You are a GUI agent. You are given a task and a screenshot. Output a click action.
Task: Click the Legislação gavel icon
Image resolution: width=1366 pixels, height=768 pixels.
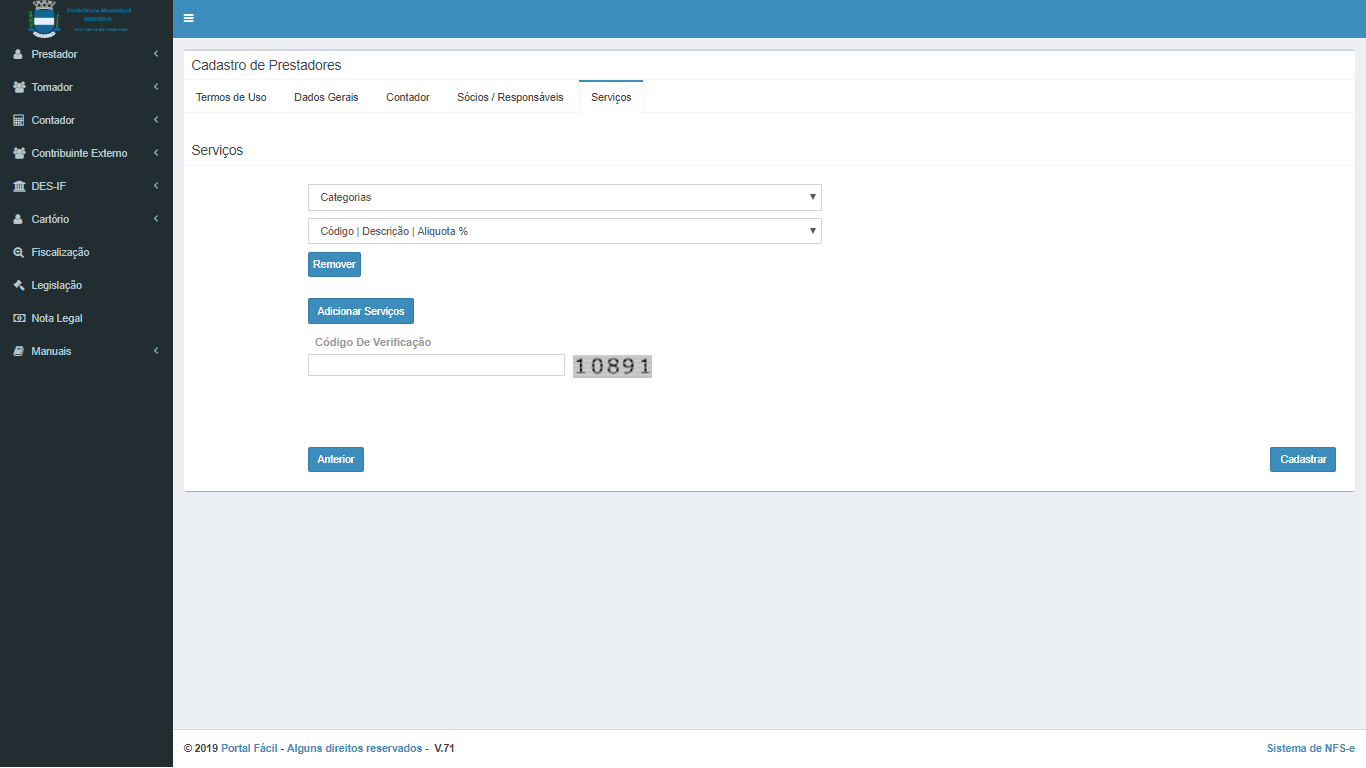click(18, 285)
